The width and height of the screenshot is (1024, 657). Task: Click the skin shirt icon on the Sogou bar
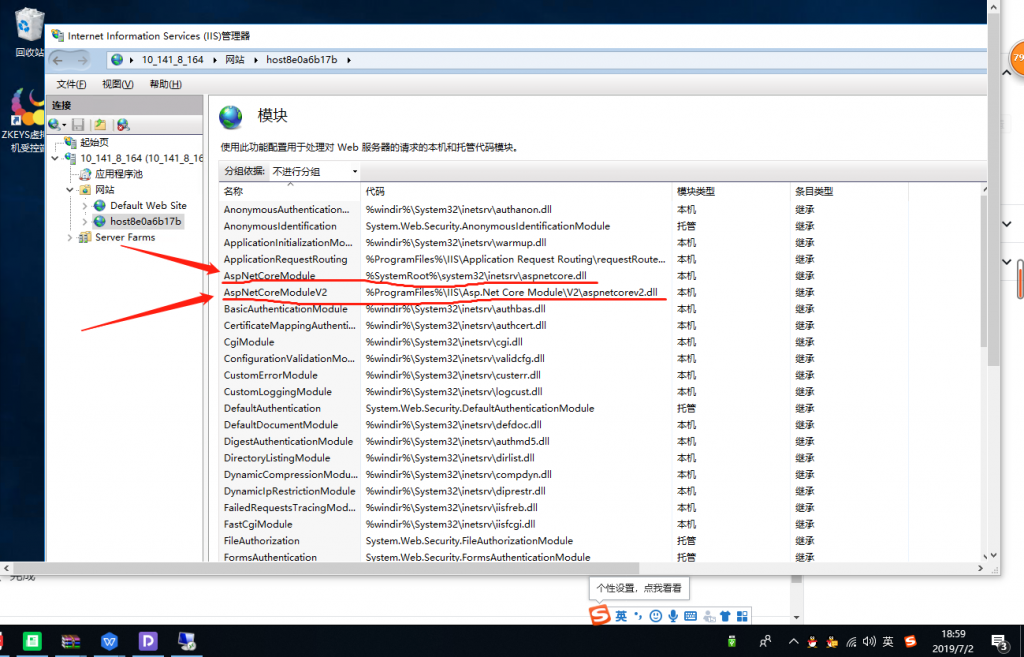click(x=725, y=616)
